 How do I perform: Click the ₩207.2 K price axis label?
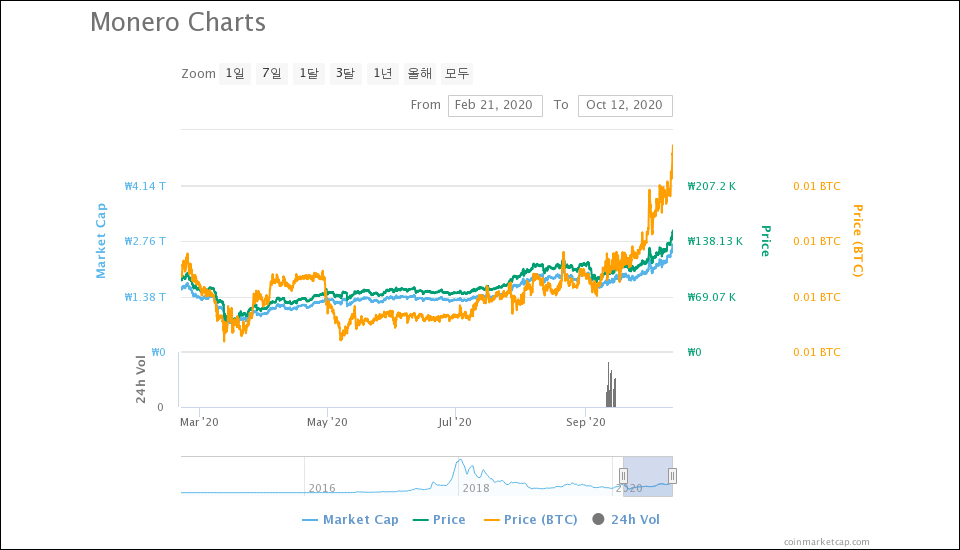pos(711,186)
